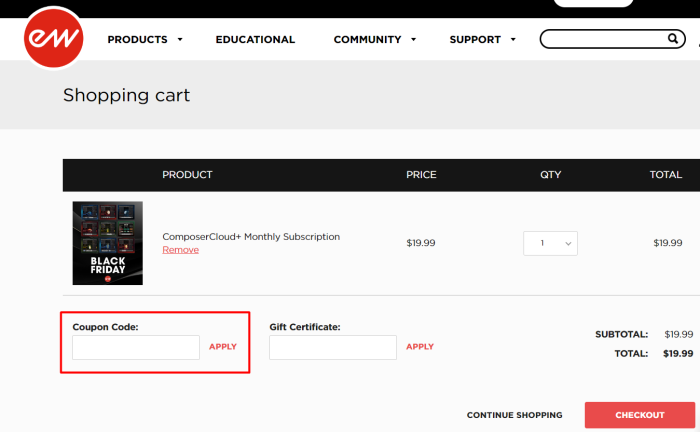
Task: Go to the EDUCATIONAL page
Action: 255,40
